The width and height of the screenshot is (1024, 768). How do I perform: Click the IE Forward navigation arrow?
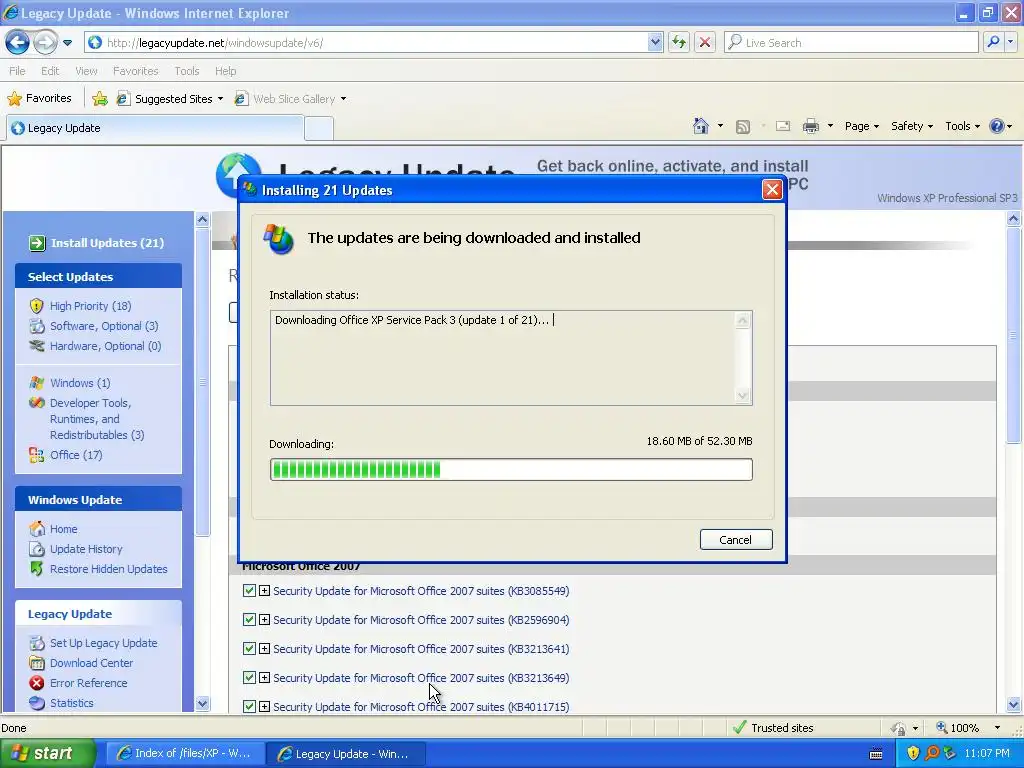[45, 43]
